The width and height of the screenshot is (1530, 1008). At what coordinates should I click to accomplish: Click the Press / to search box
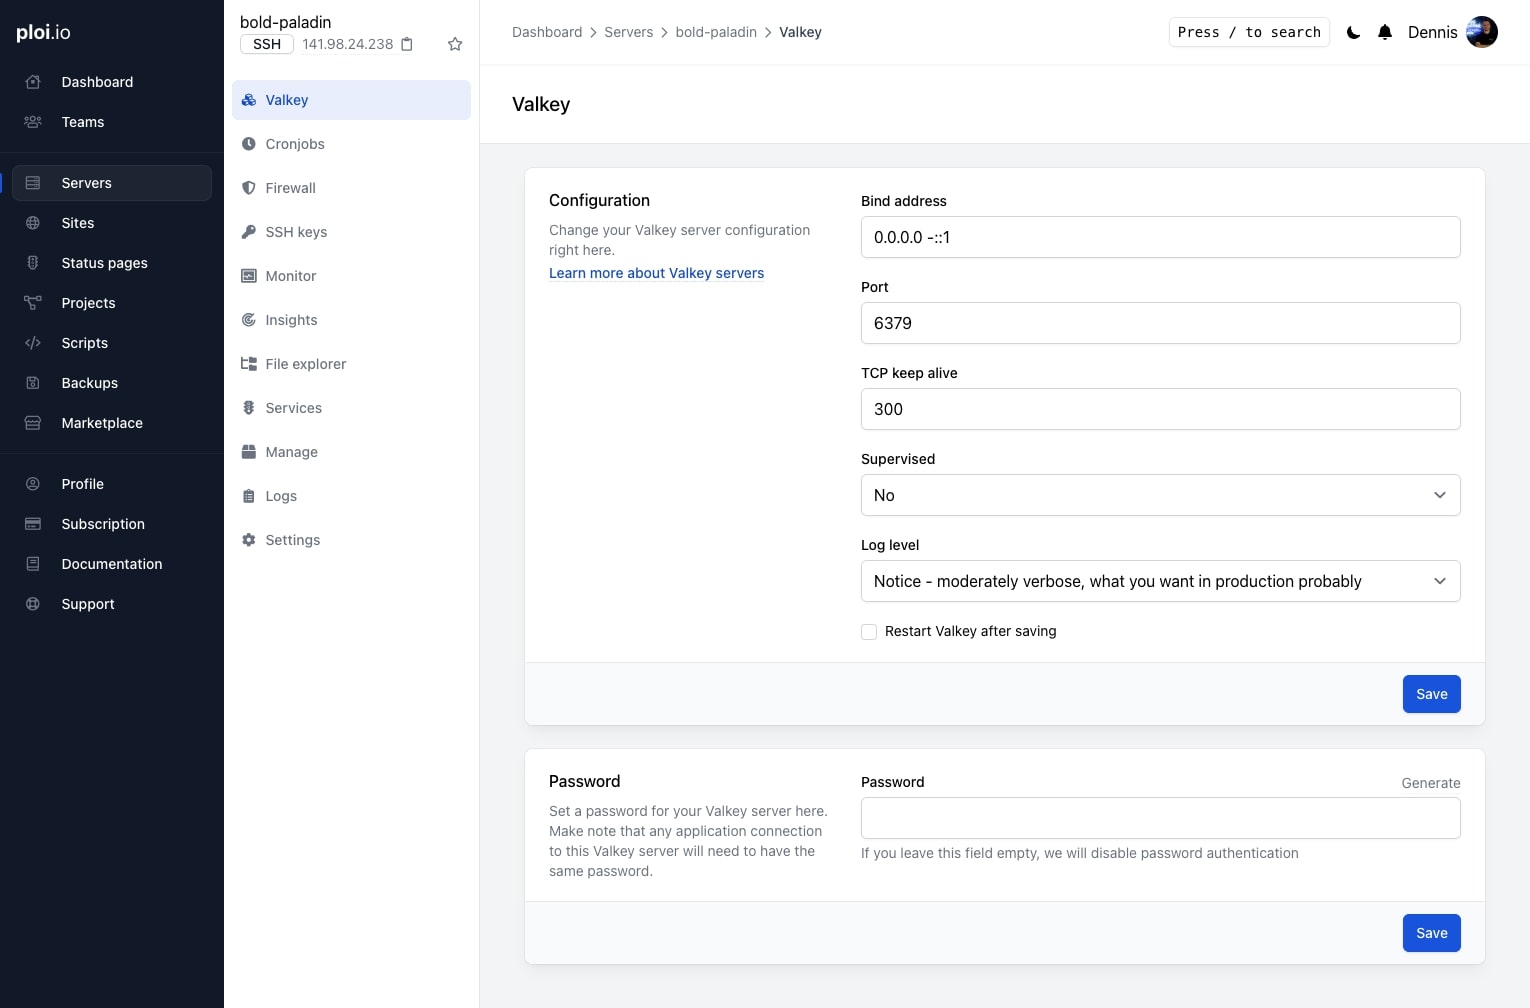[x=1249, y=32]
